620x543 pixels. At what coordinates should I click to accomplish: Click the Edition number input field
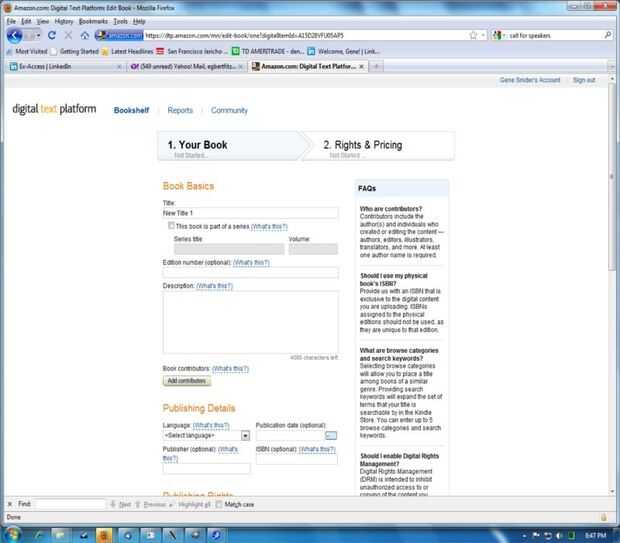pyautogui.click(x=250, y=272)
